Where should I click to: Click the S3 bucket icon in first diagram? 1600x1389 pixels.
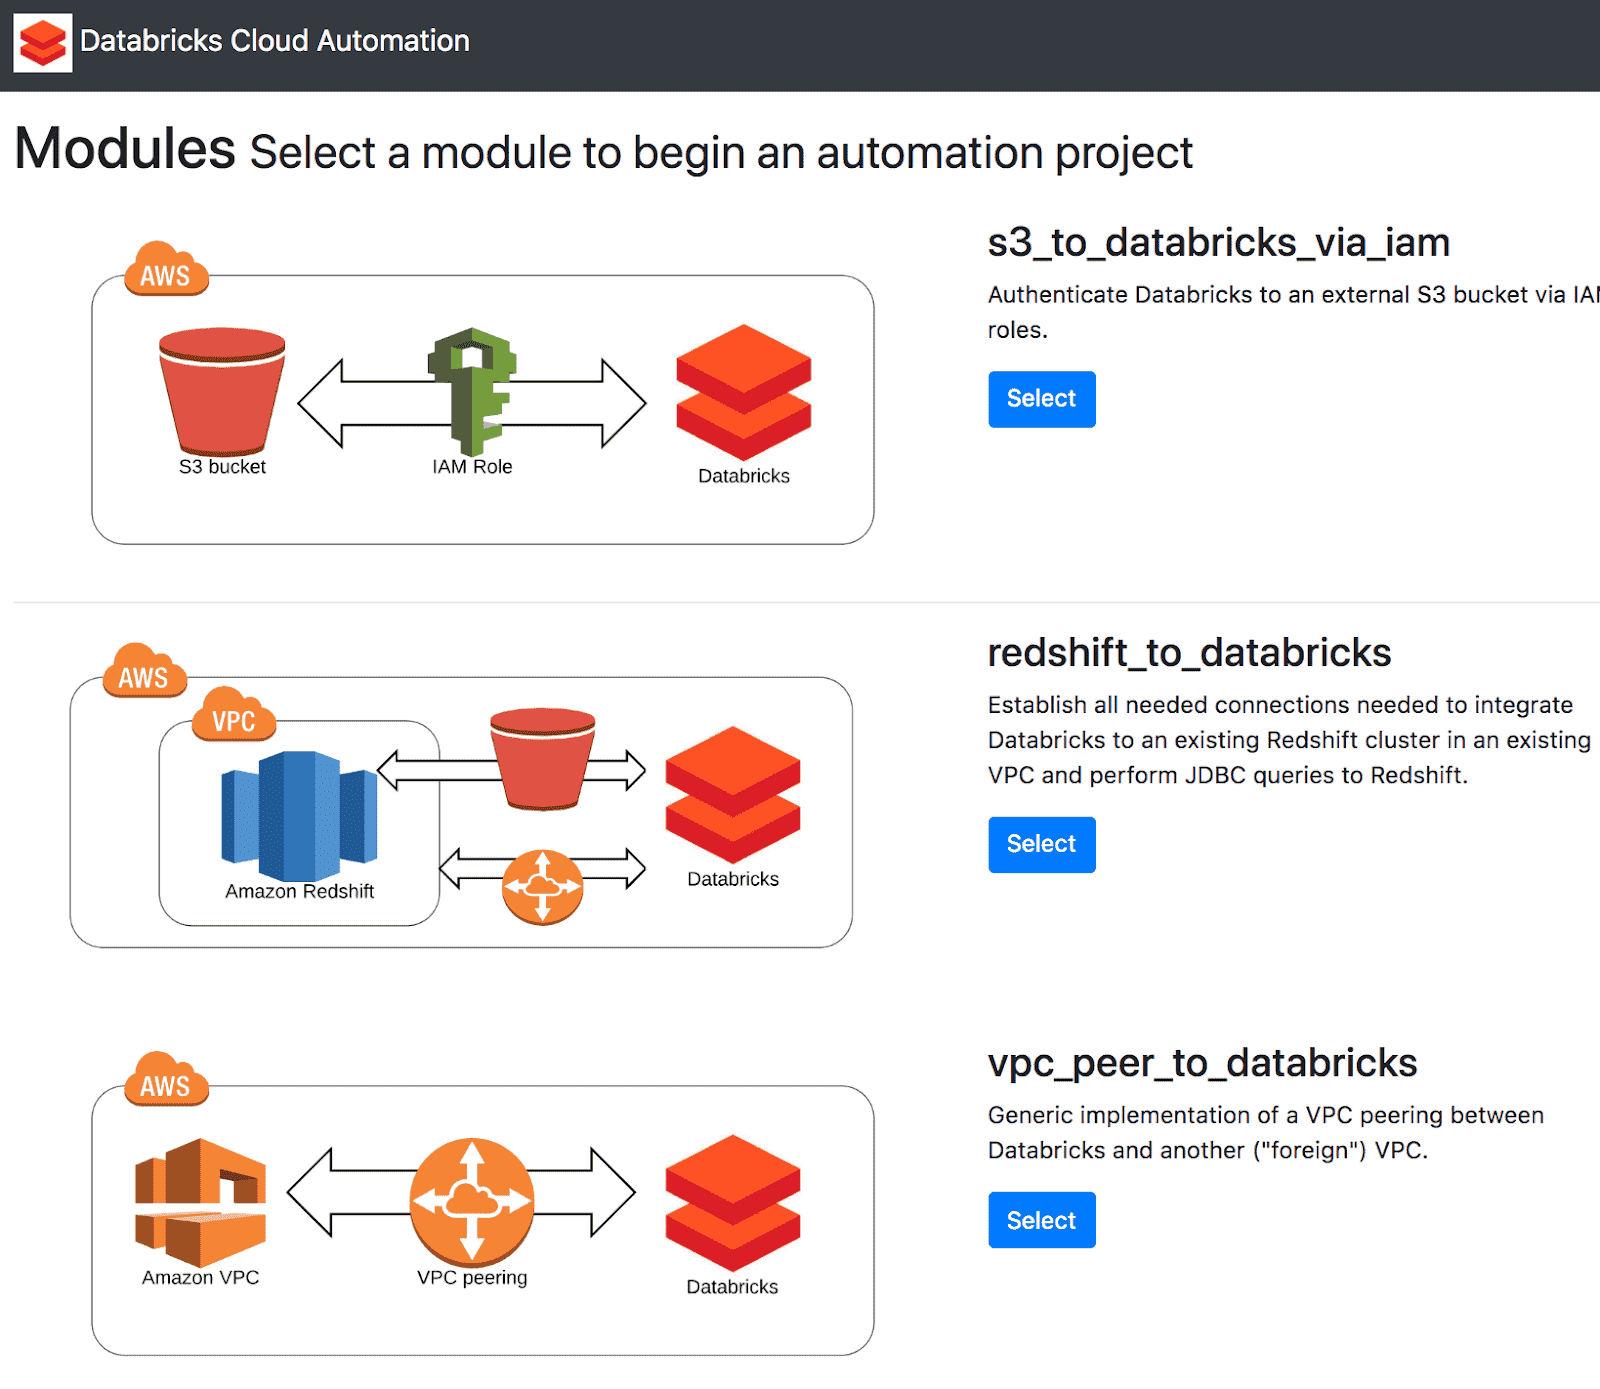pyautogui.click(x=222, y=391)
